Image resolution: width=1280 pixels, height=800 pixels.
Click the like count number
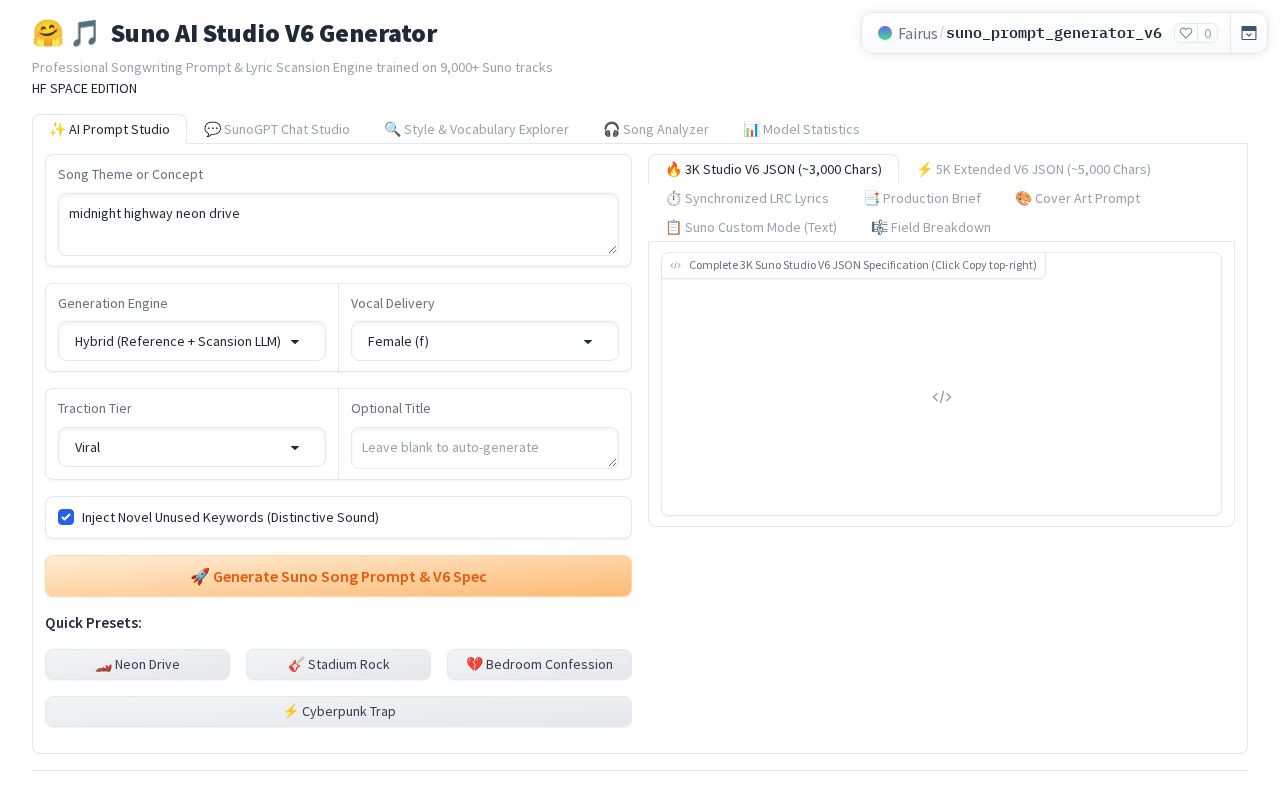click(x=1208, y=33)
